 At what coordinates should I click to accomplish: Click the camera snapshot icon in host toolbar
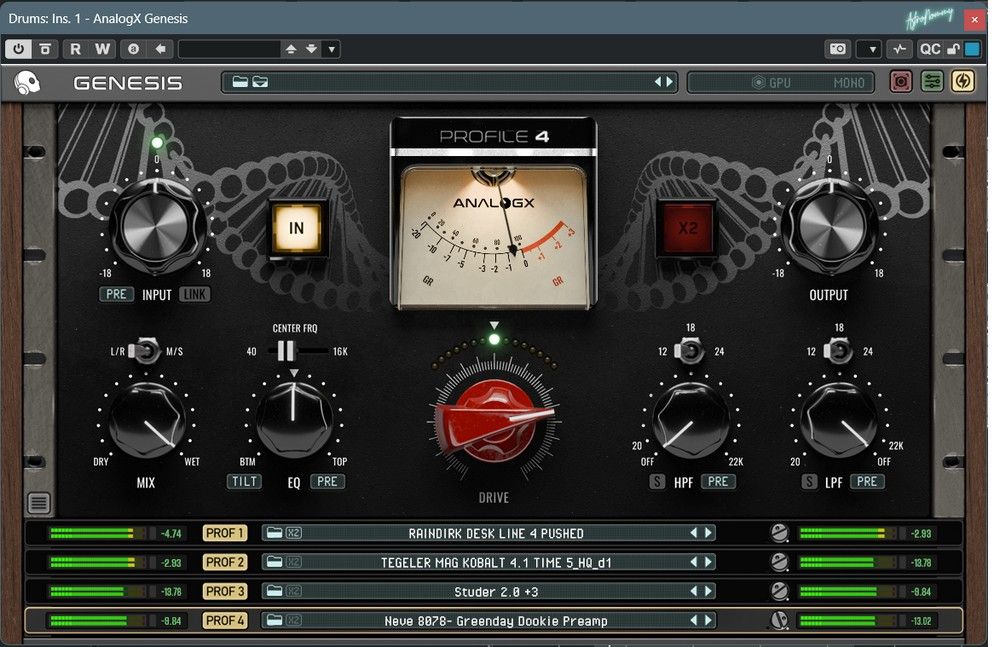(x=837, y=49)
